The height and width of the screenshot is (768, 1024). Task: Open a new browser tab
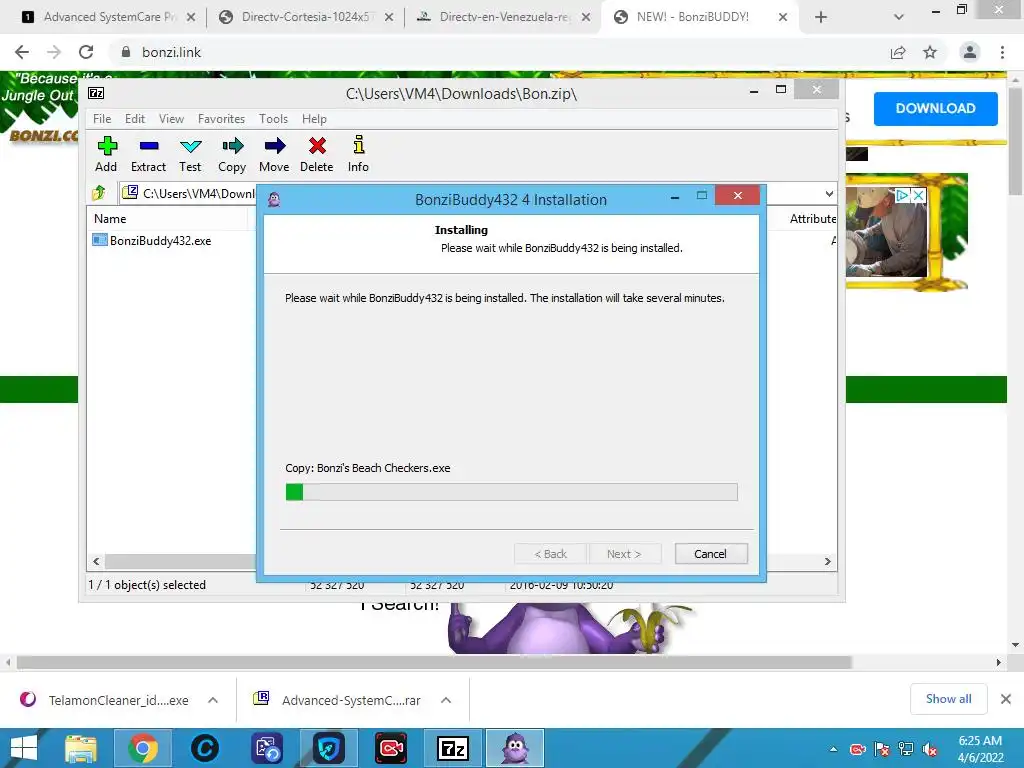(821, 17)
